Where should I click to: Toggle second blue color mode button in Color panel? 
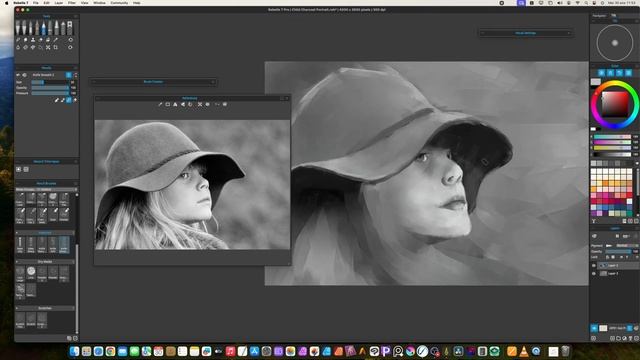tap(610, 73)
